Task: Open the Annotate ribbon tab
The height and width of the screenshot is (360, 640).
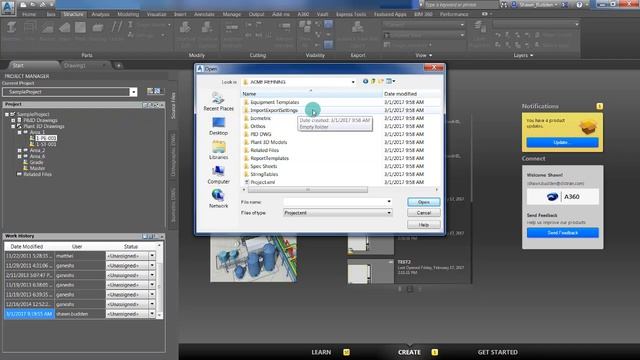Action: coord(204,14)
